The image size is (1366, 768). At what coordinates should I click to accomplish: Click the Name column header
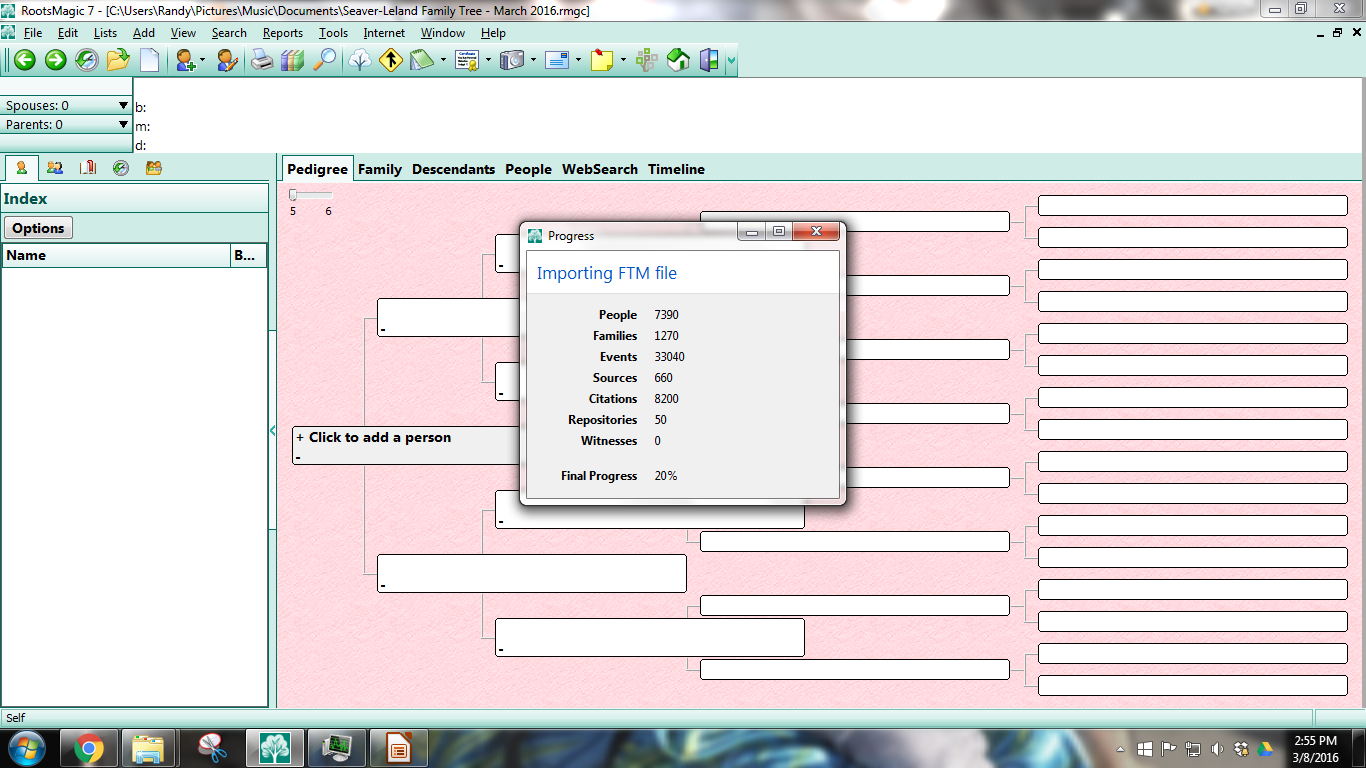click(116, 255)
